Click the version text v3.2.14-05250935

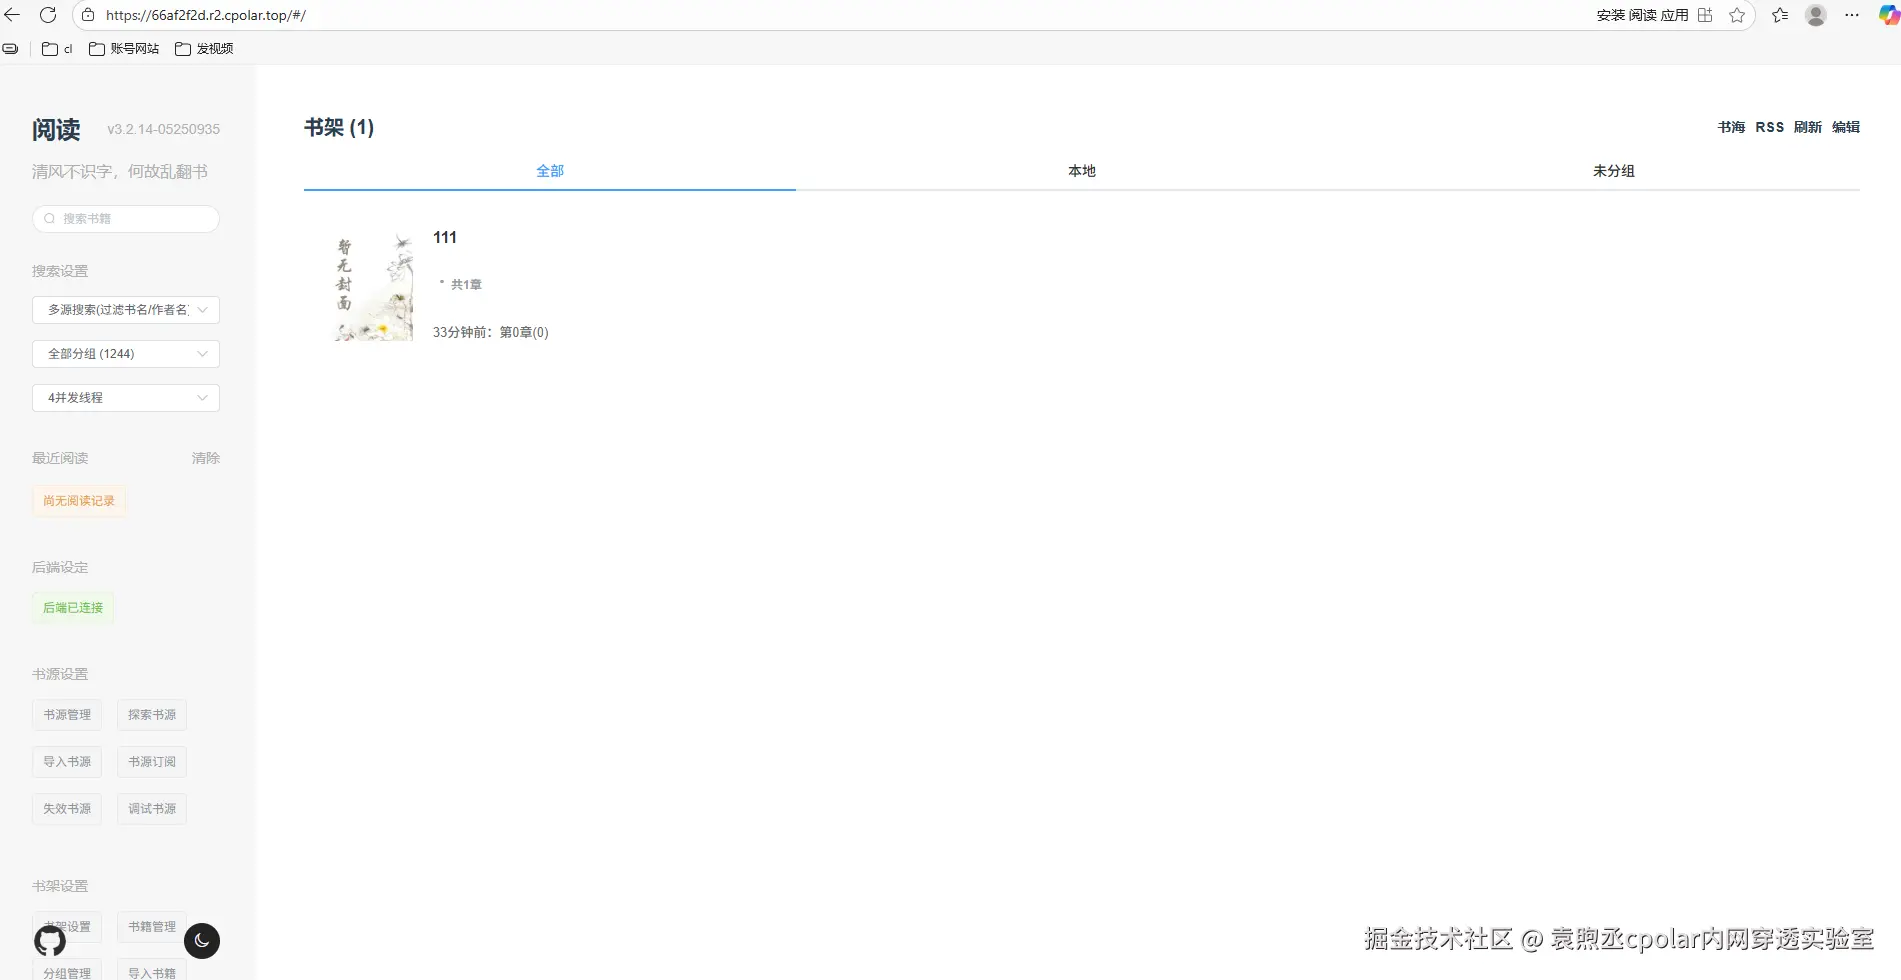point(164,129)
